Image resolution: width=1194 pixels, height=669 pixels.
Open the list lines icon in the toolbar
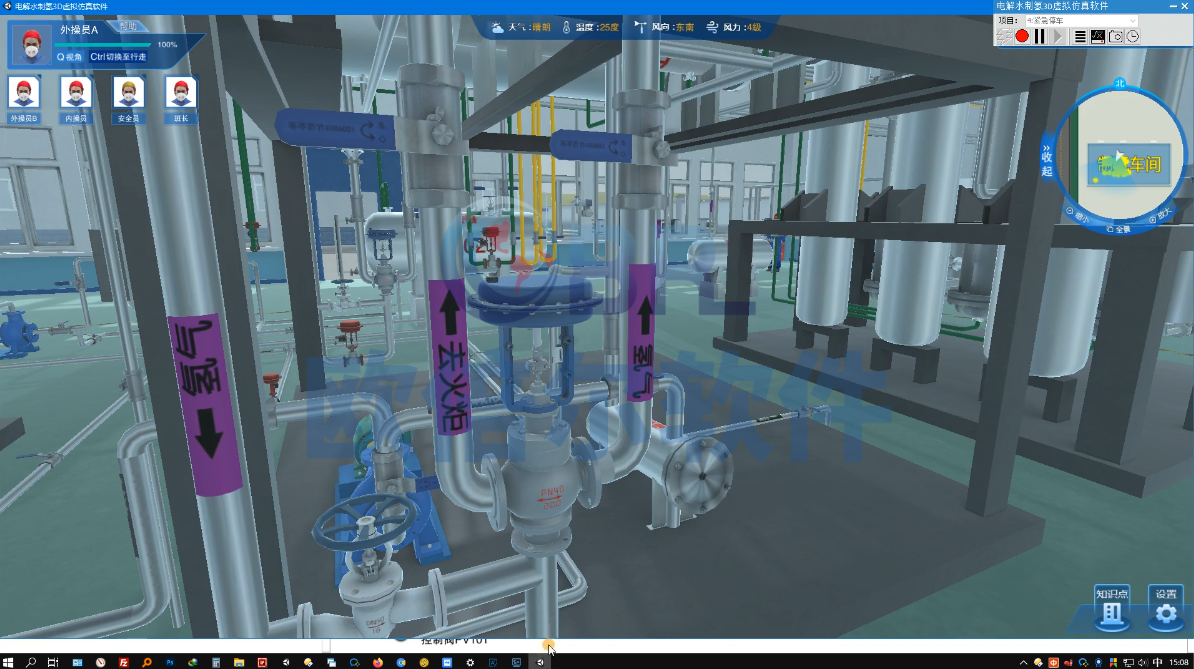click(x=1079, y=36)
